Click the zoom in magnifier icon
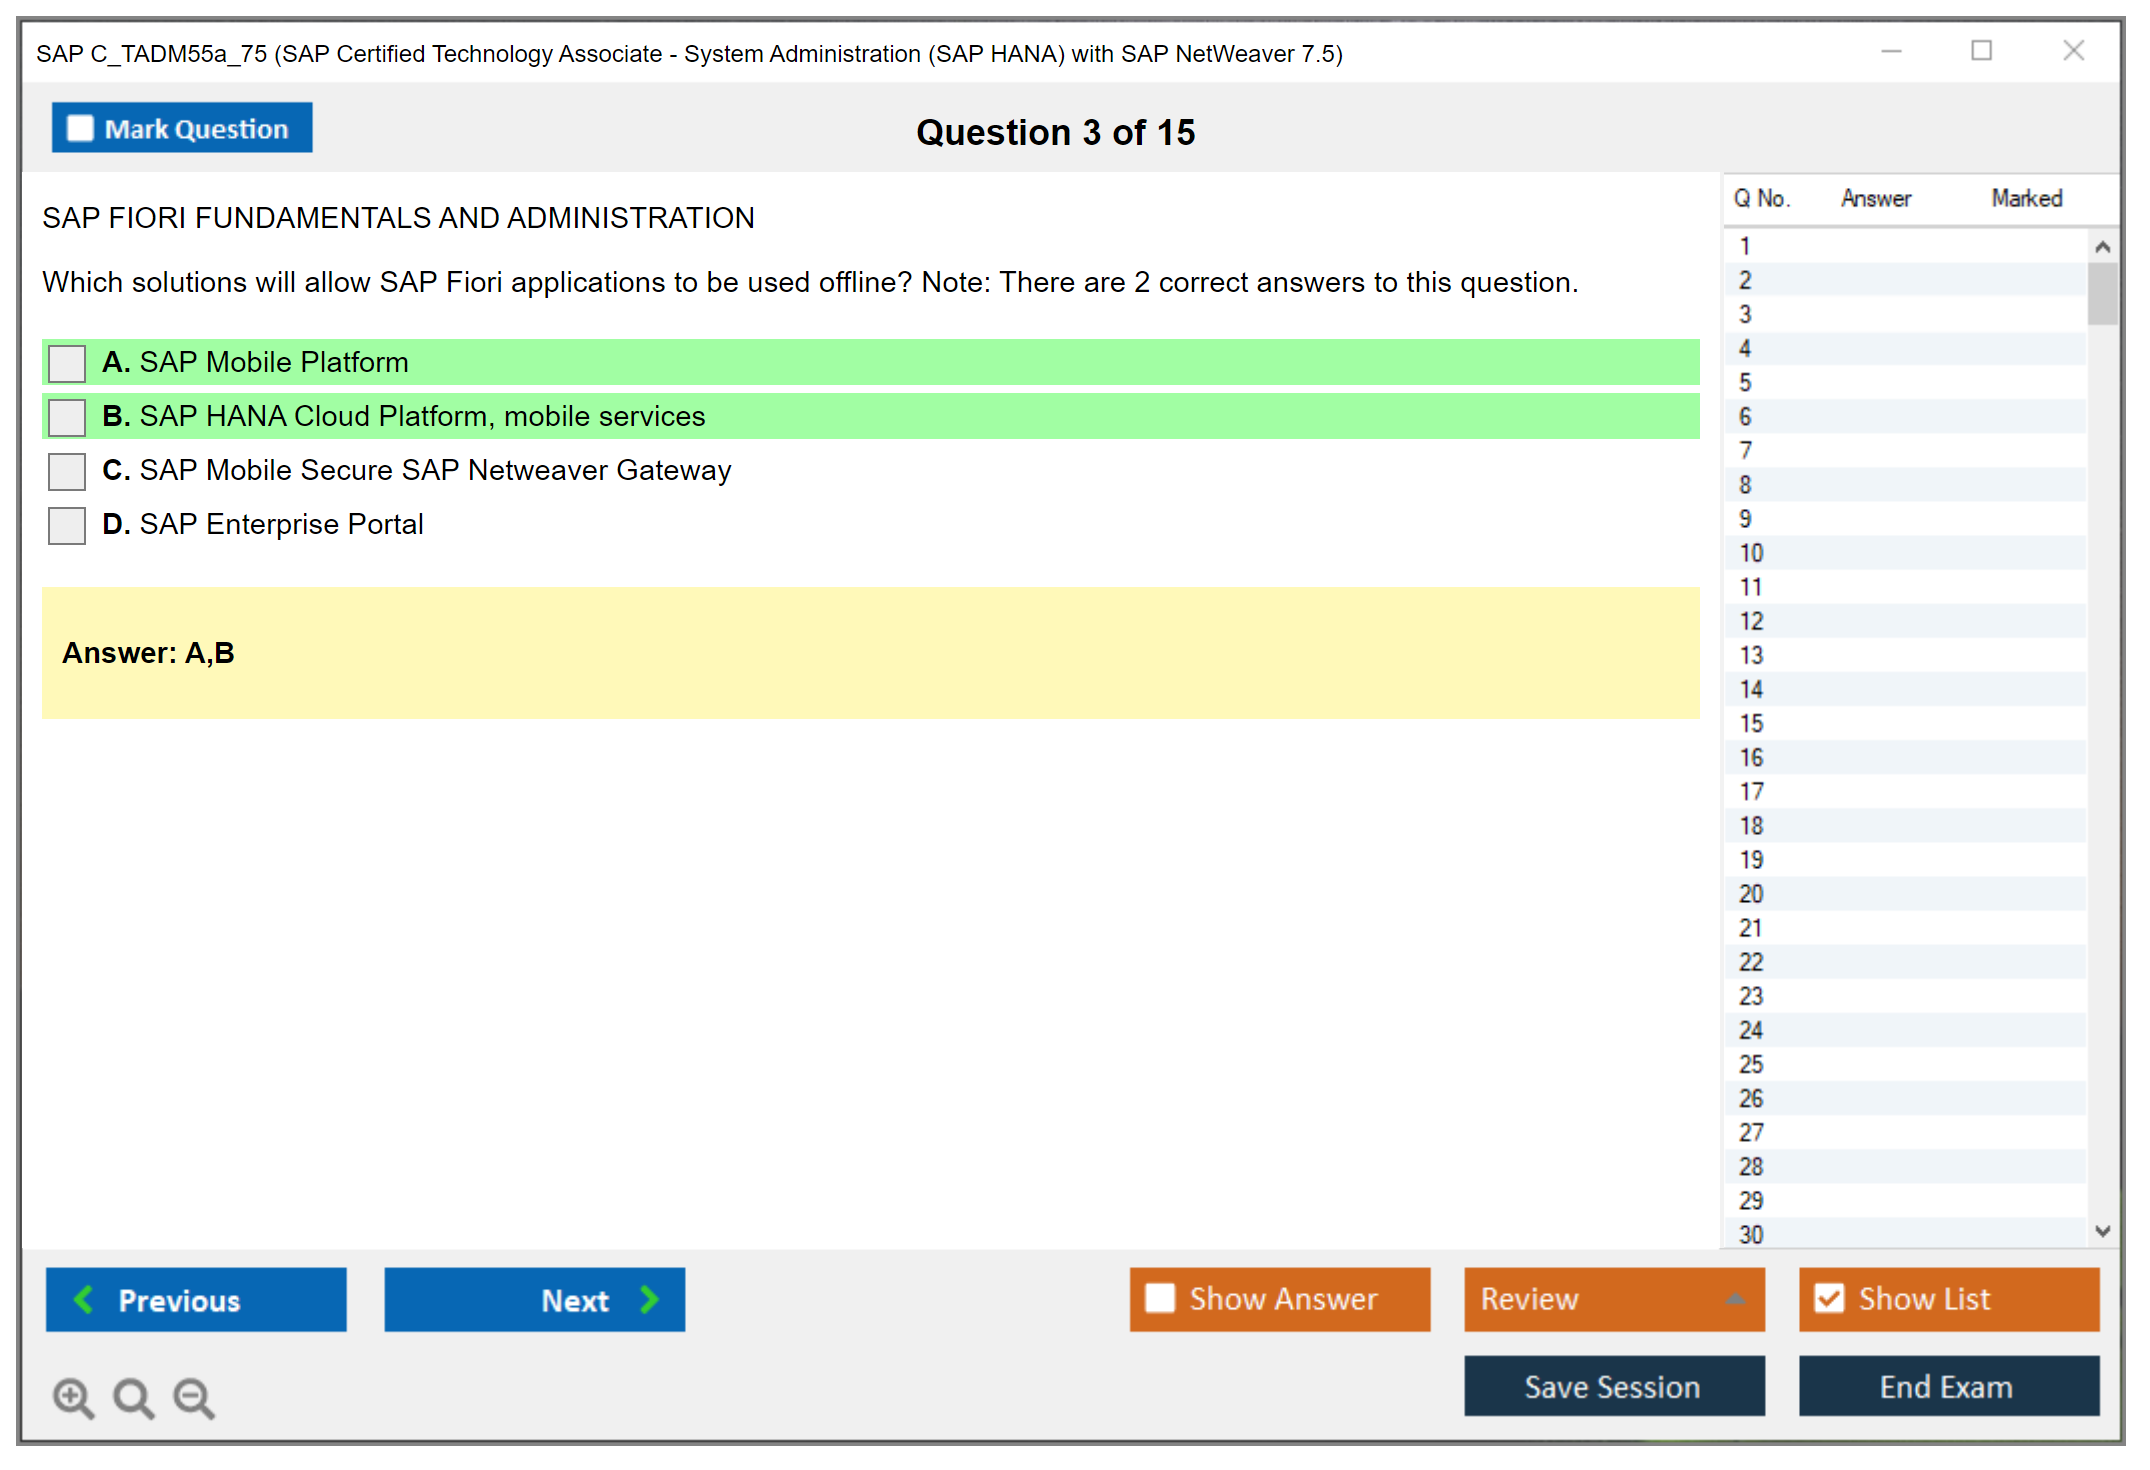This screenshot has height=1470, width=2150. tap(72, 1397)
